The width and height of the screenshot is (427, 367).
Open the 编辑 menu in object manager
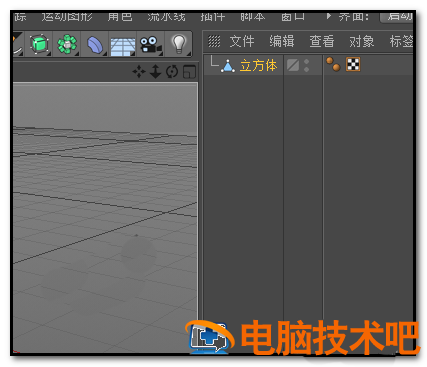pos(282,41)
